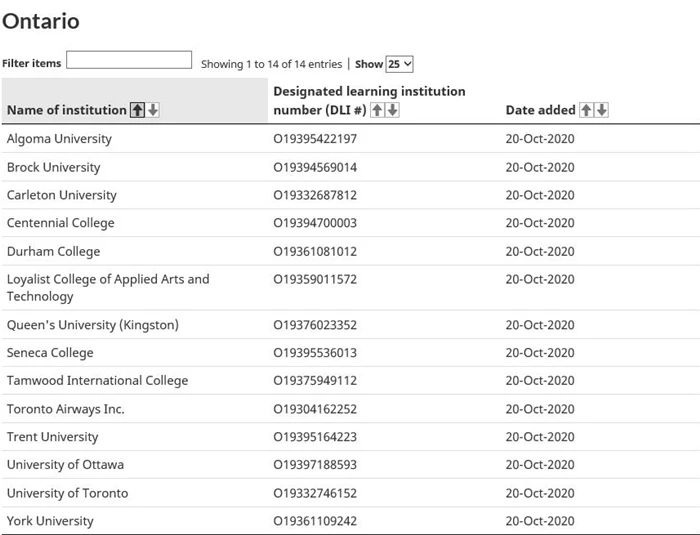Select Algoma University row name
The image size is (700, 535).
click(59, 139)
